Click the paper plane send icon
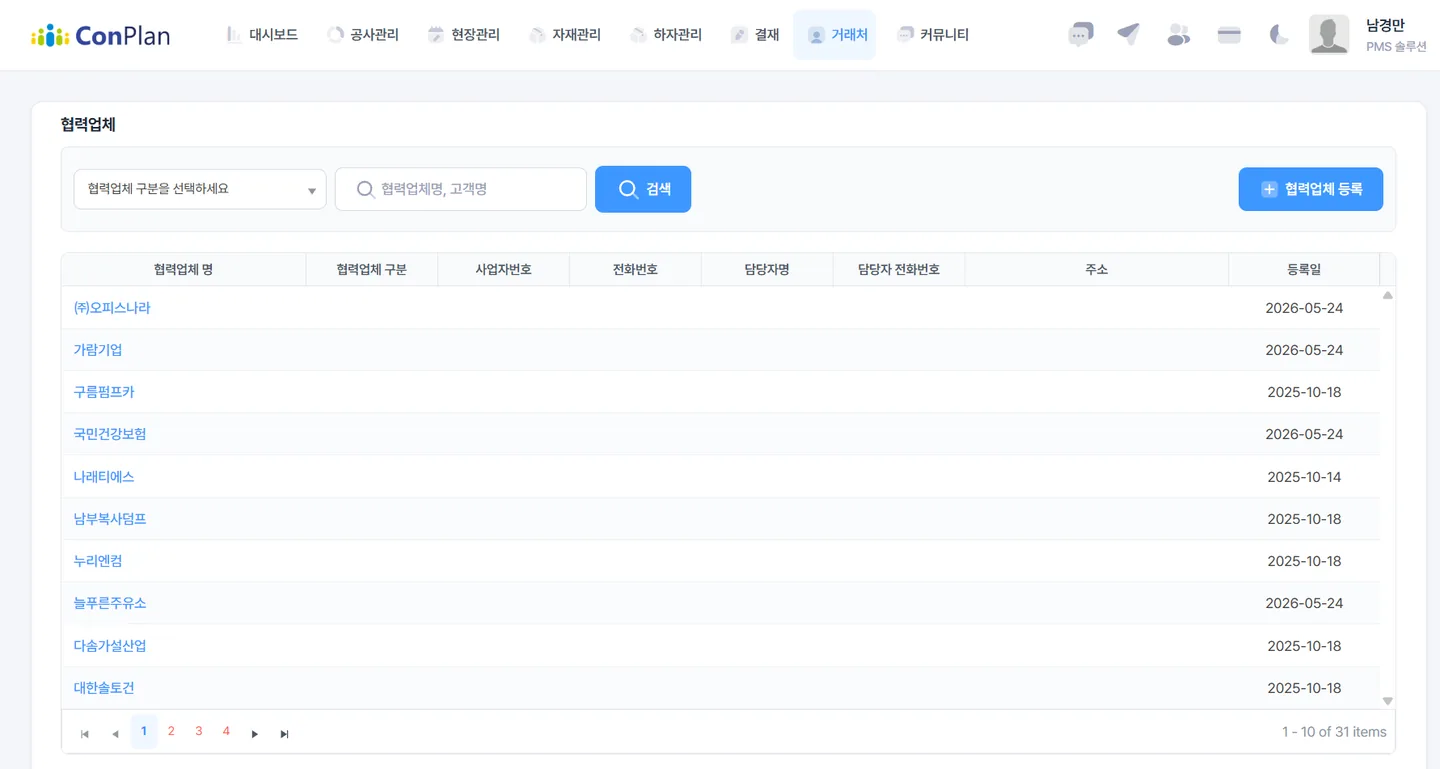 click(1129, 35)
